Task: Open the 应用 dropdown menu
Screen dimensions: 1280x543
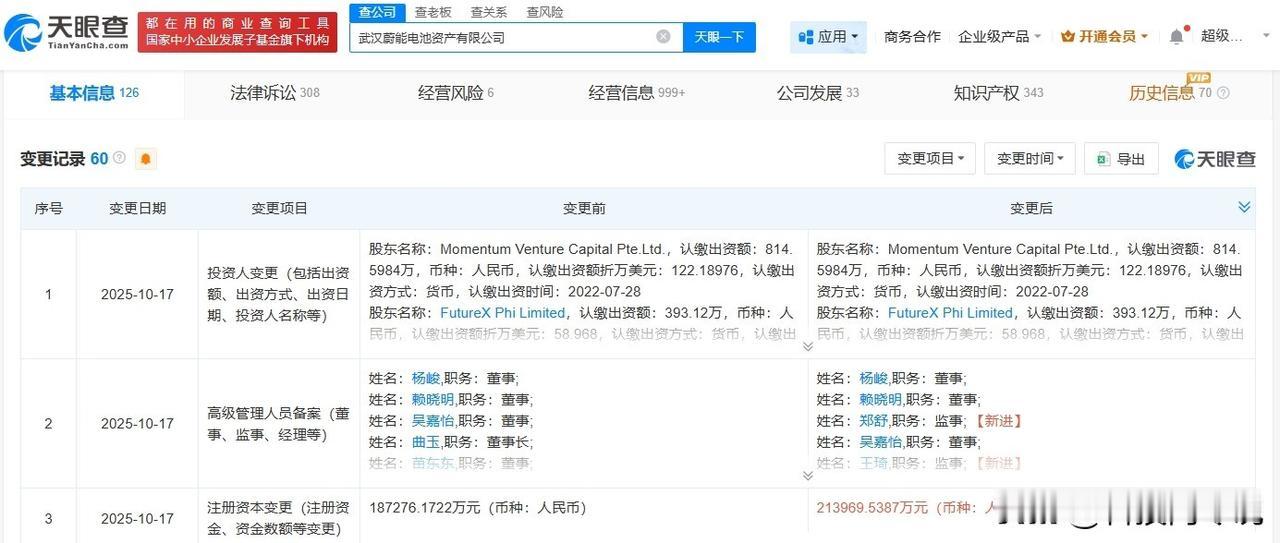Action: 829,37
